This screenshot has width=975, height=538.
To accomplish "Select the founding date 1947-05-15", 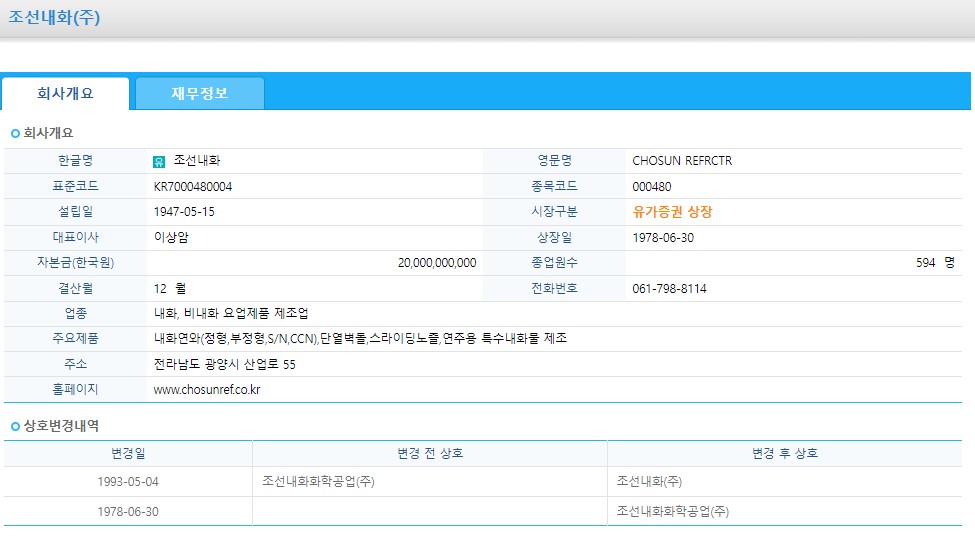I will [x=184, y=211].
